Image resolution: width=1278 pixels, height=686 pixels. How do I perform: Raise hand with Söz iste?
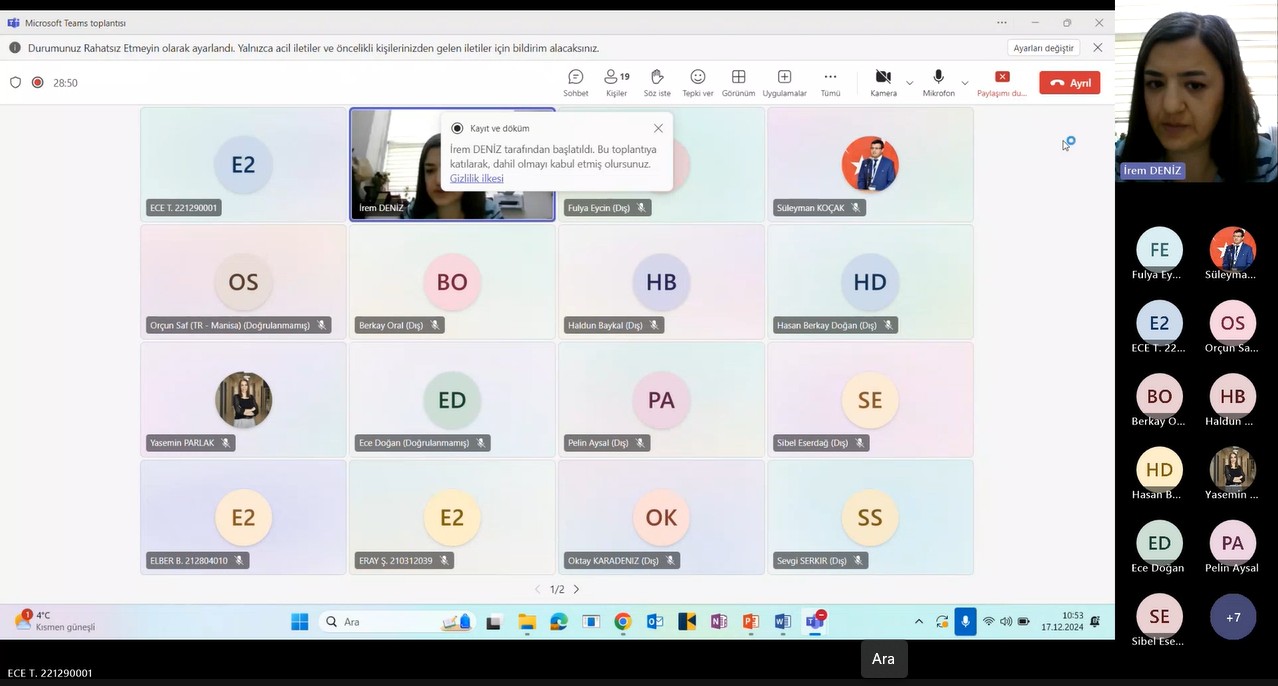coord(656,82)
